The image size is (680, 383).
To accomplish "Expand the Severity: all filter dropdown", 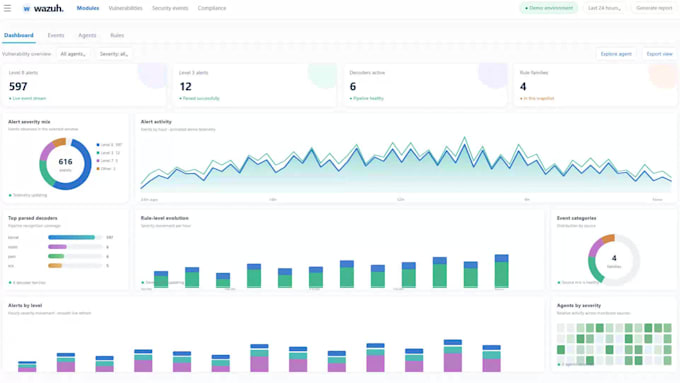I will coord(114,54).
